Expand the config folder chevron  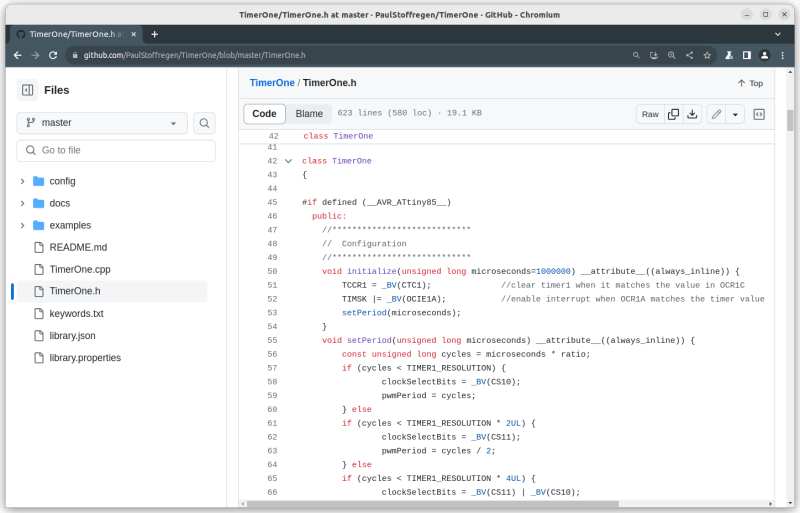pos(22,181)
